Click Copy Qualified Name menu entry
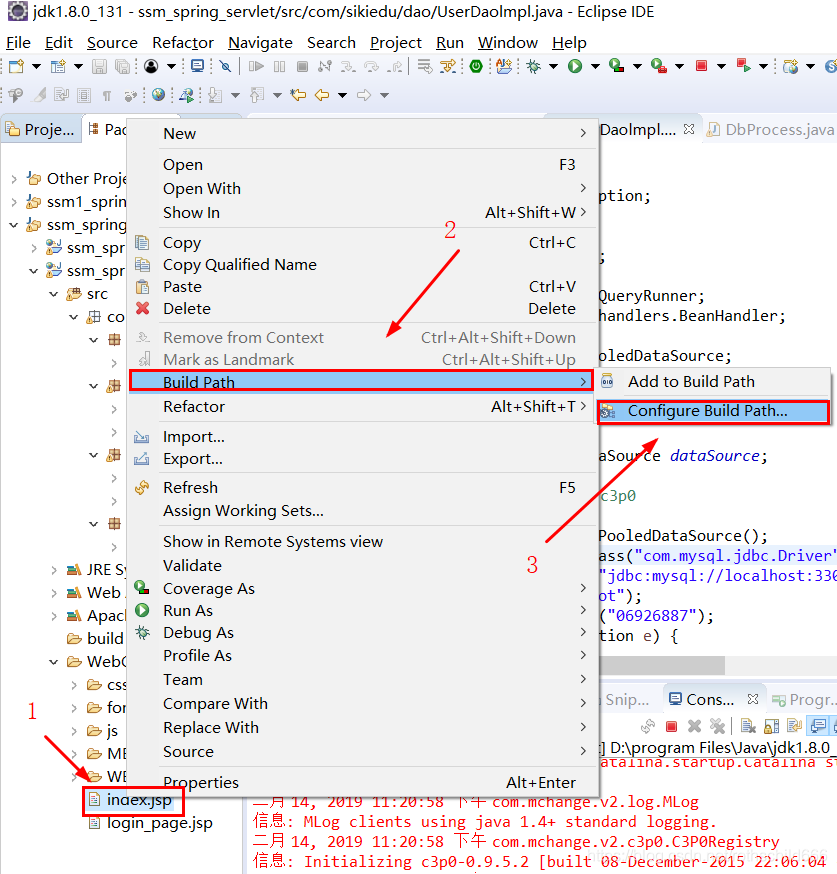The height and width of the screenshot is (874, 837). pos(363,265)
